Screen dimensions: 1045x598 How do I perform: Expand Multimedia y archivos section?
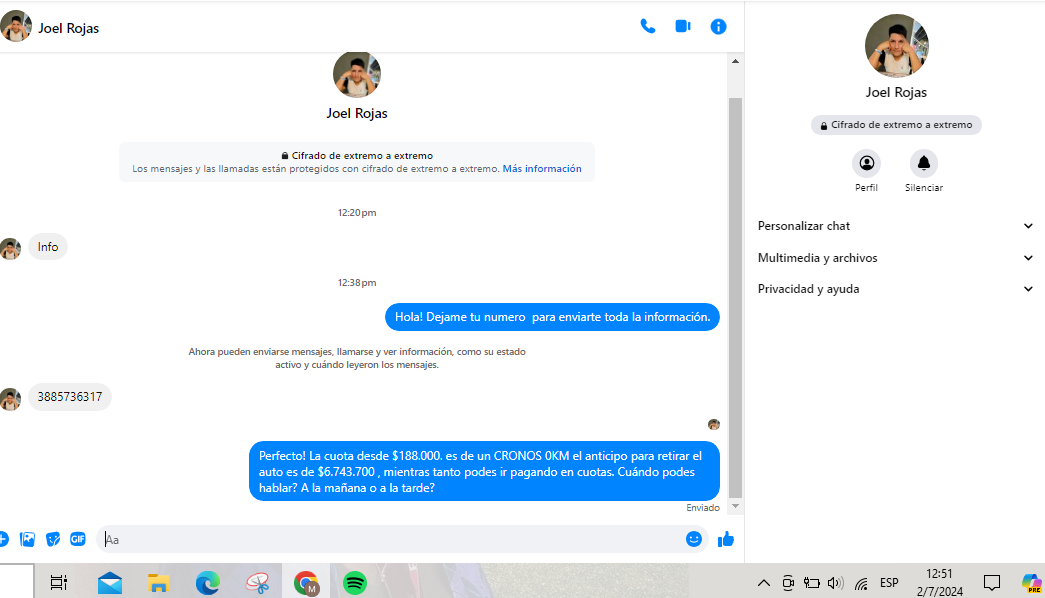pyautogui.click(x=894, y=258)
